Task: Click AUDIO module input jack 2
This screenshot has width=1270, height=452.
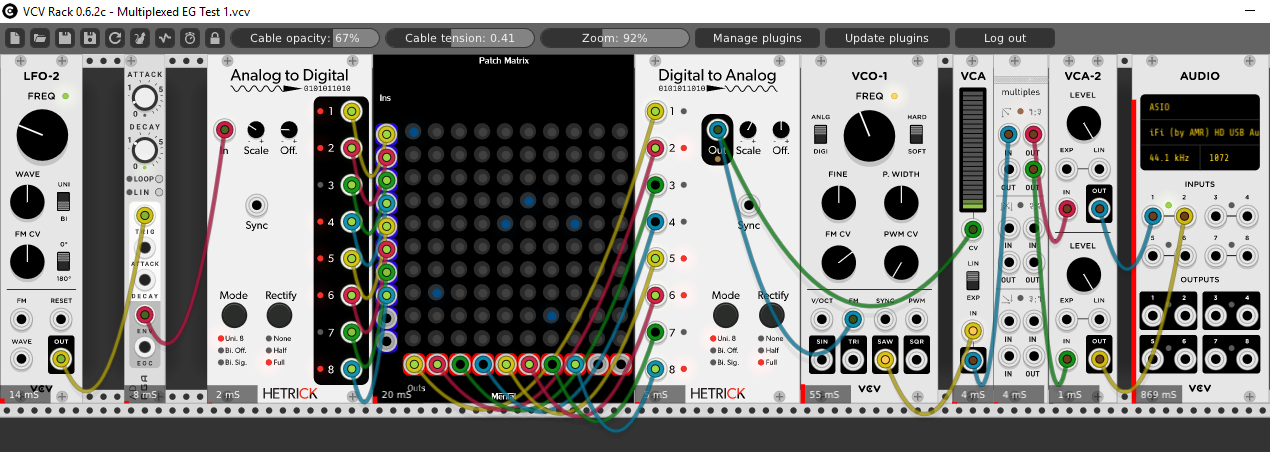Action: point(1185,215)
